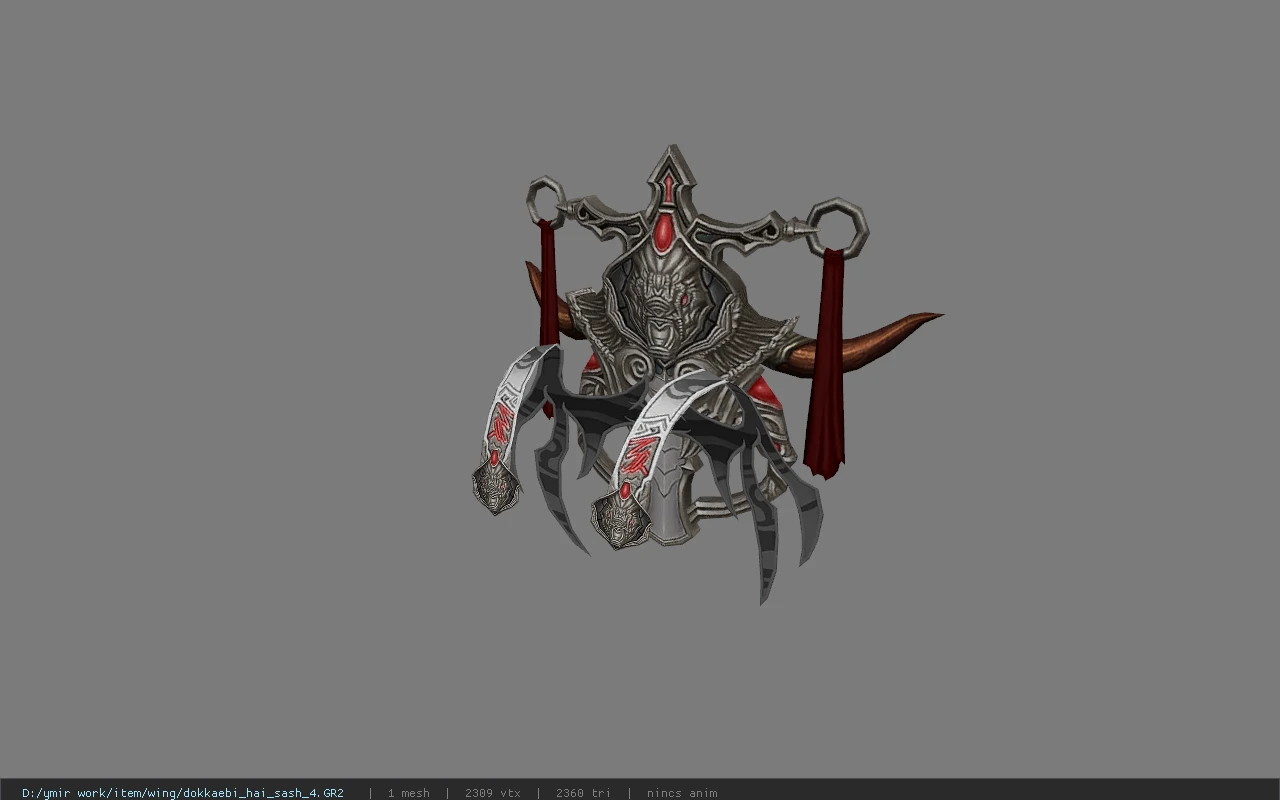
Task: Click the 'anim' status bar entry
Action: click(x=682, y=793)
